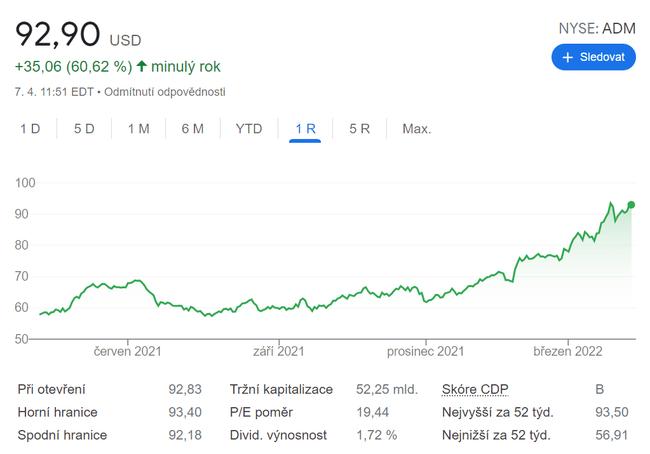The height and width of the screenshot is (454, 650).
Task: Click the P/E poměr label
Action: click(x=262, y=412)
